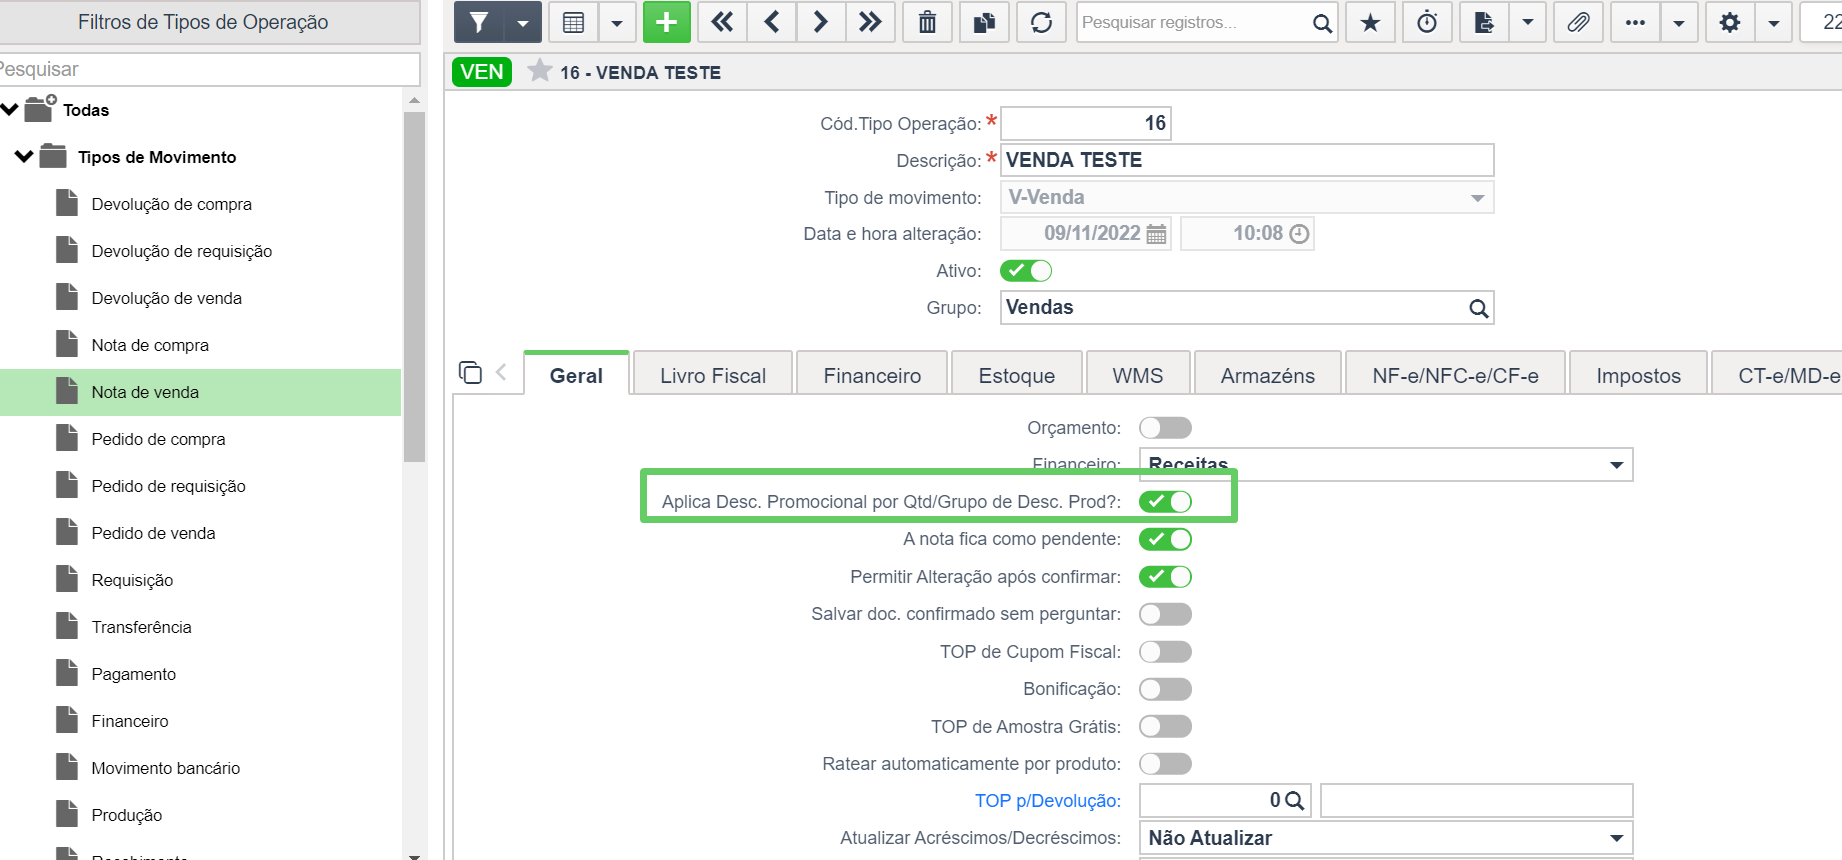Collapse the Tipos de Movimento tree folder
This screenshot has height=860, width=1842.
coord(24,157)
